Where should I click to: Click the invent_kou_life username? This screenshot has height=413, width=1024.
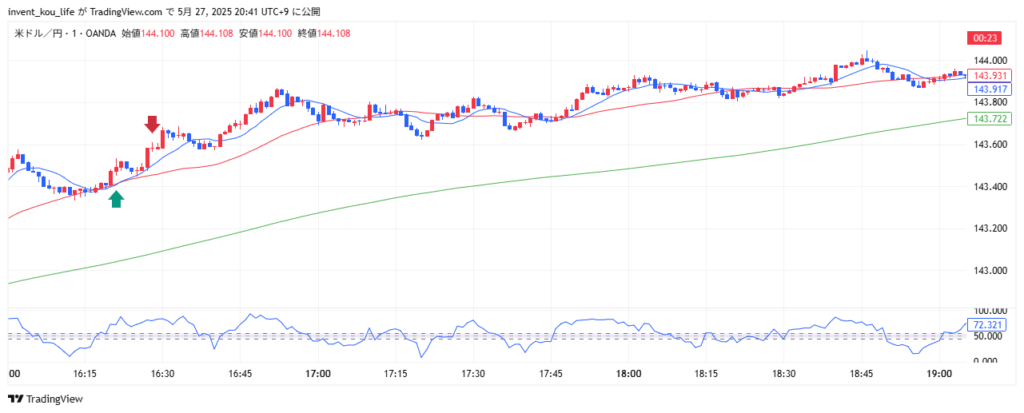40,11
